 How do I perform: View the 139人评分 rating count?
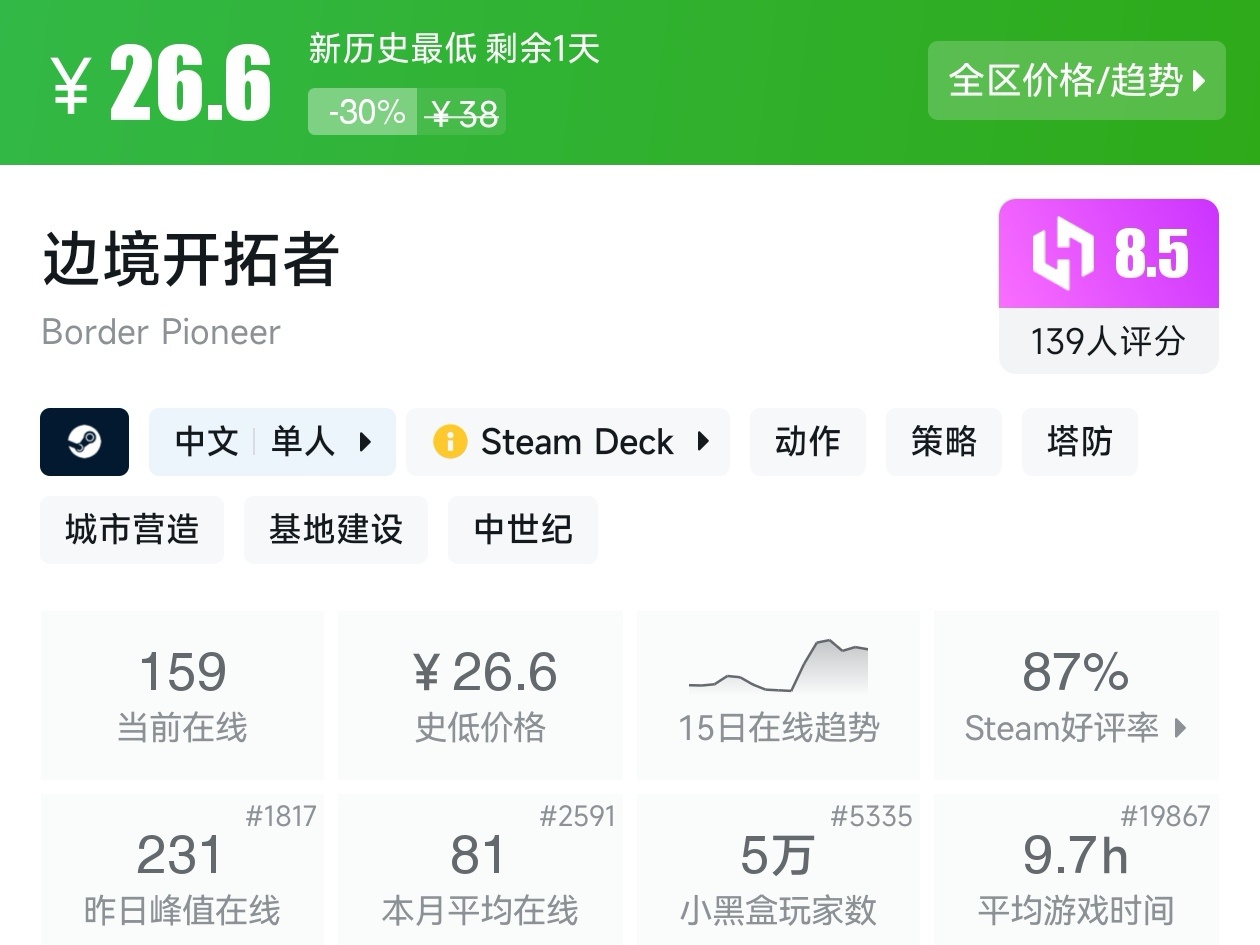(1108, 342)
